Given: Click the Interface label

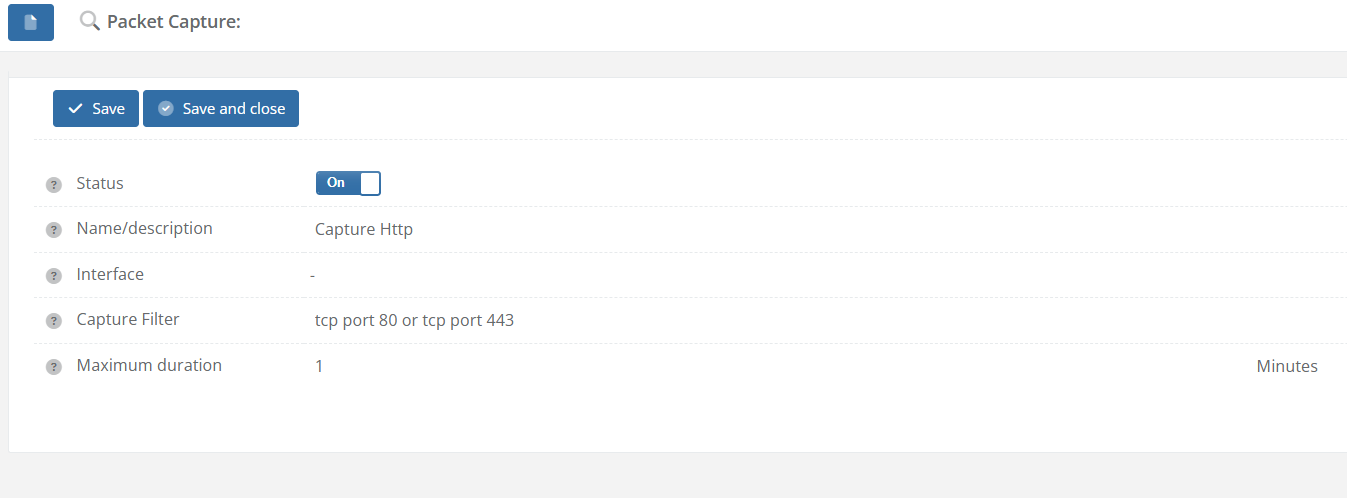Looking at the screenshot, I should tap(110, 274).
